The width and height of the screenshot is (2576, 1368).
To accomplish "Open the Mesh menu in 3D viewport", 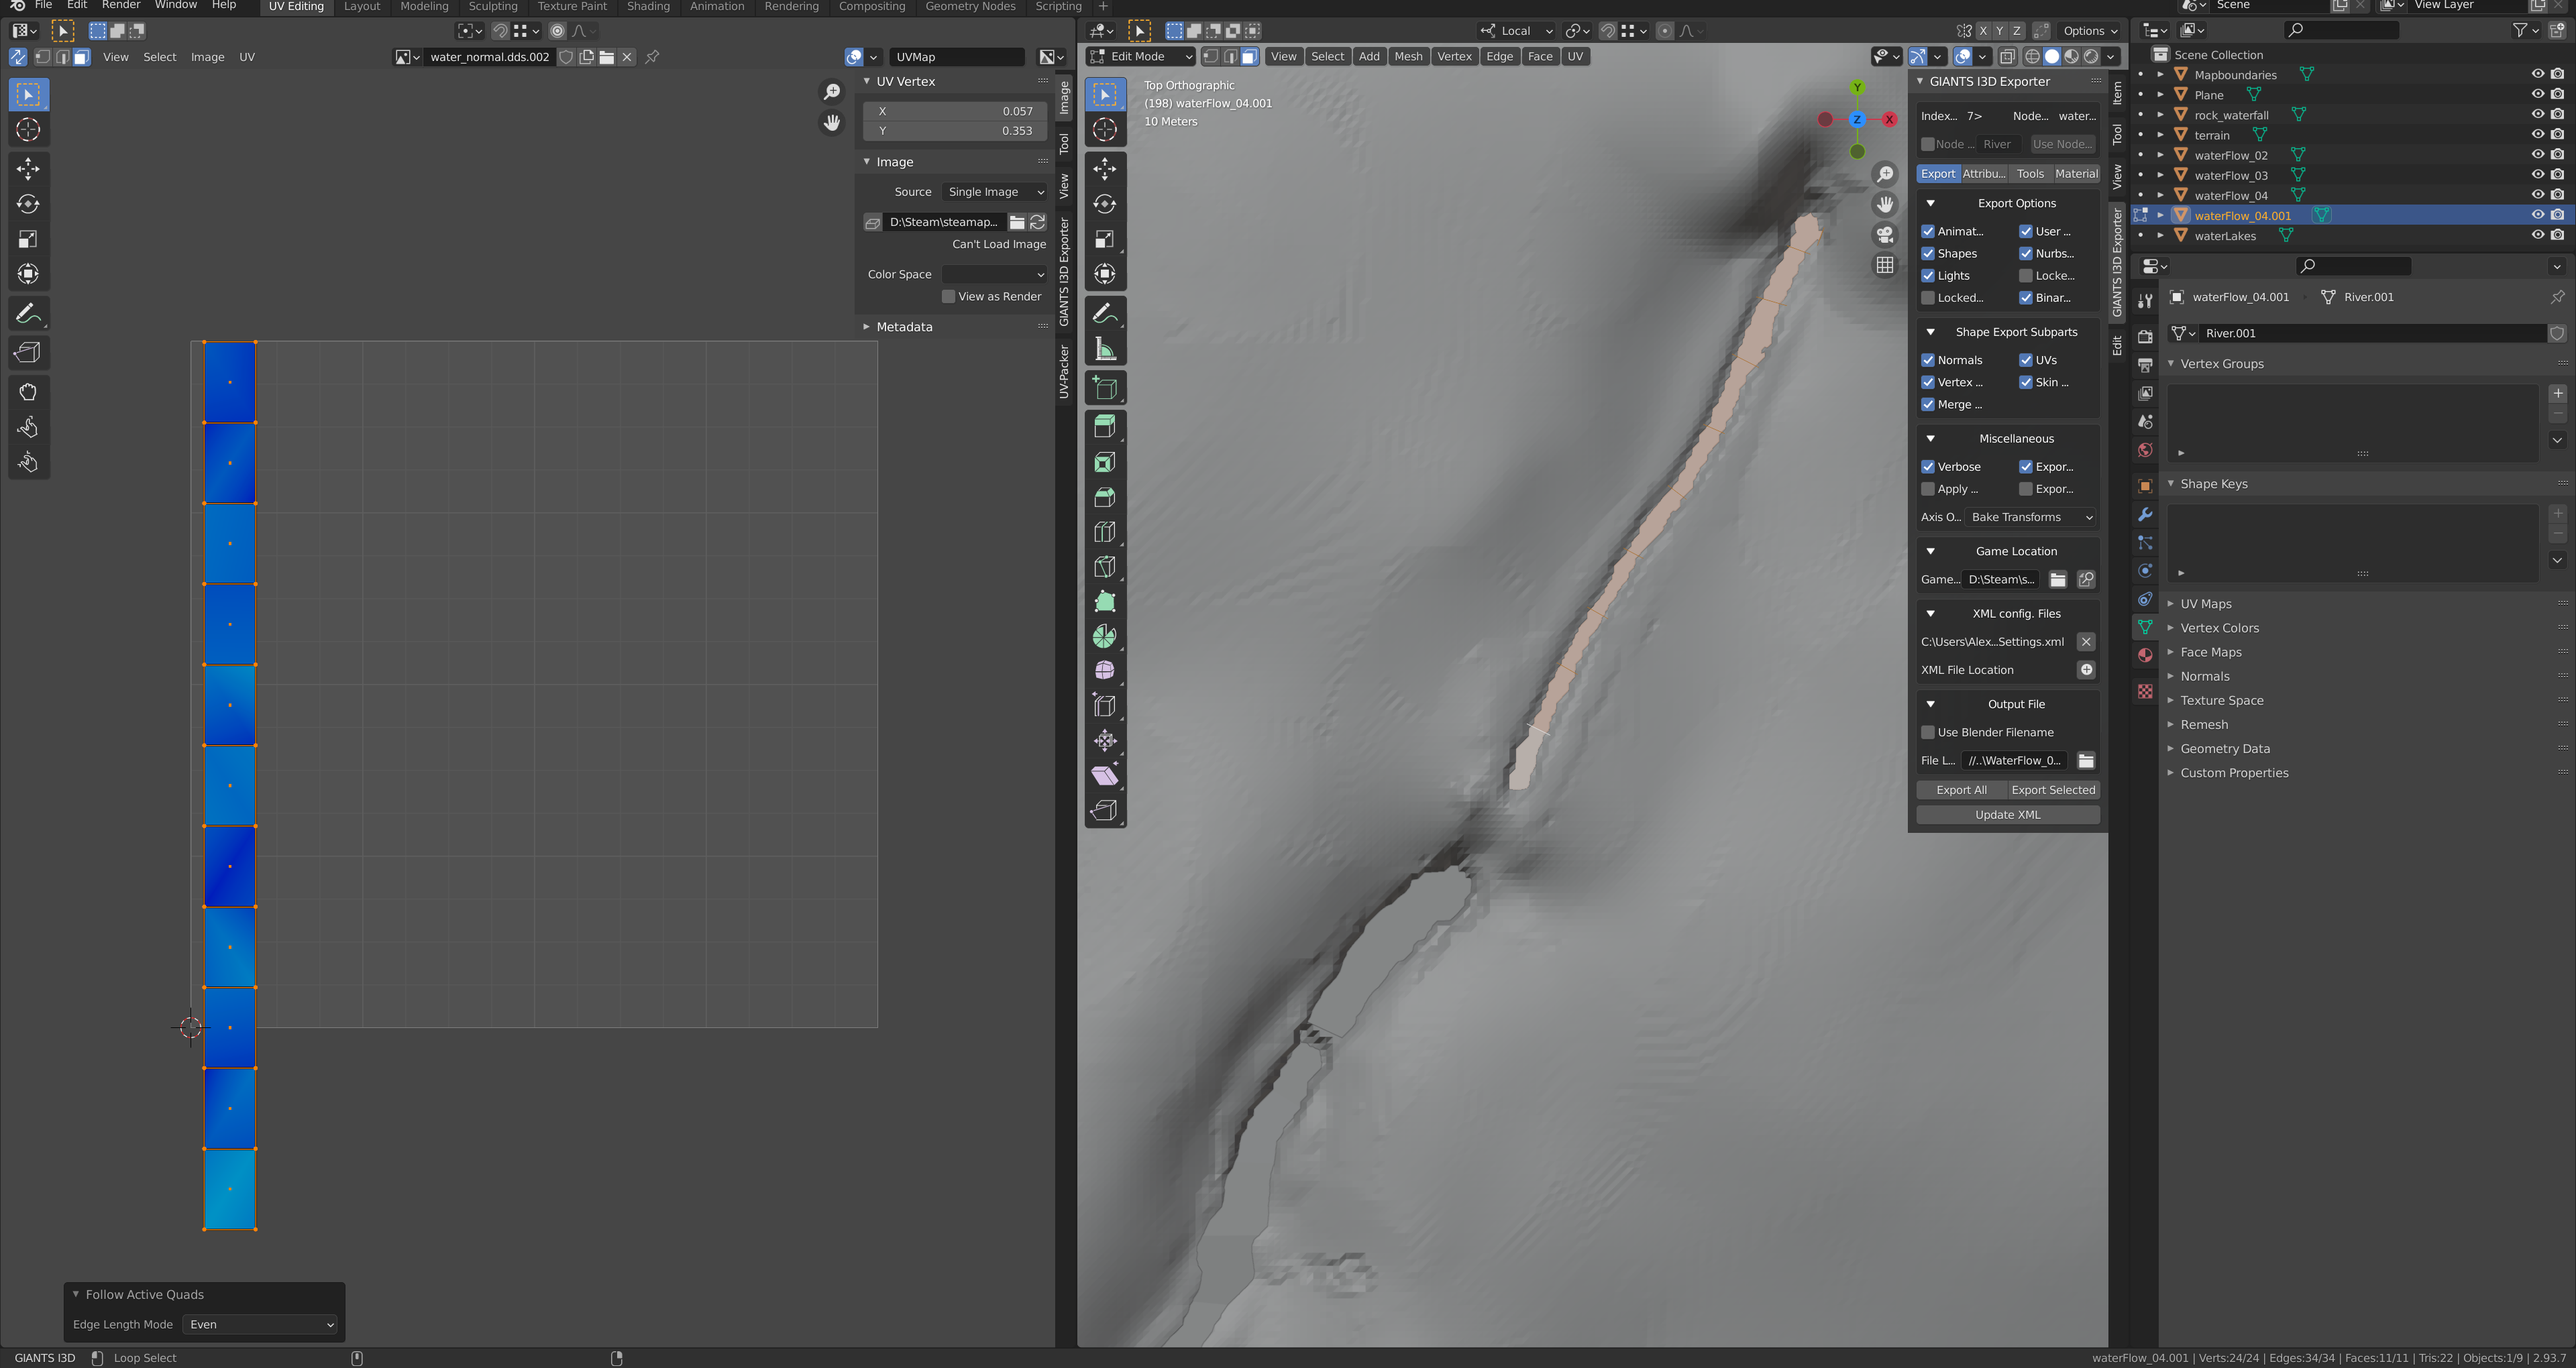I will 1408,56.
